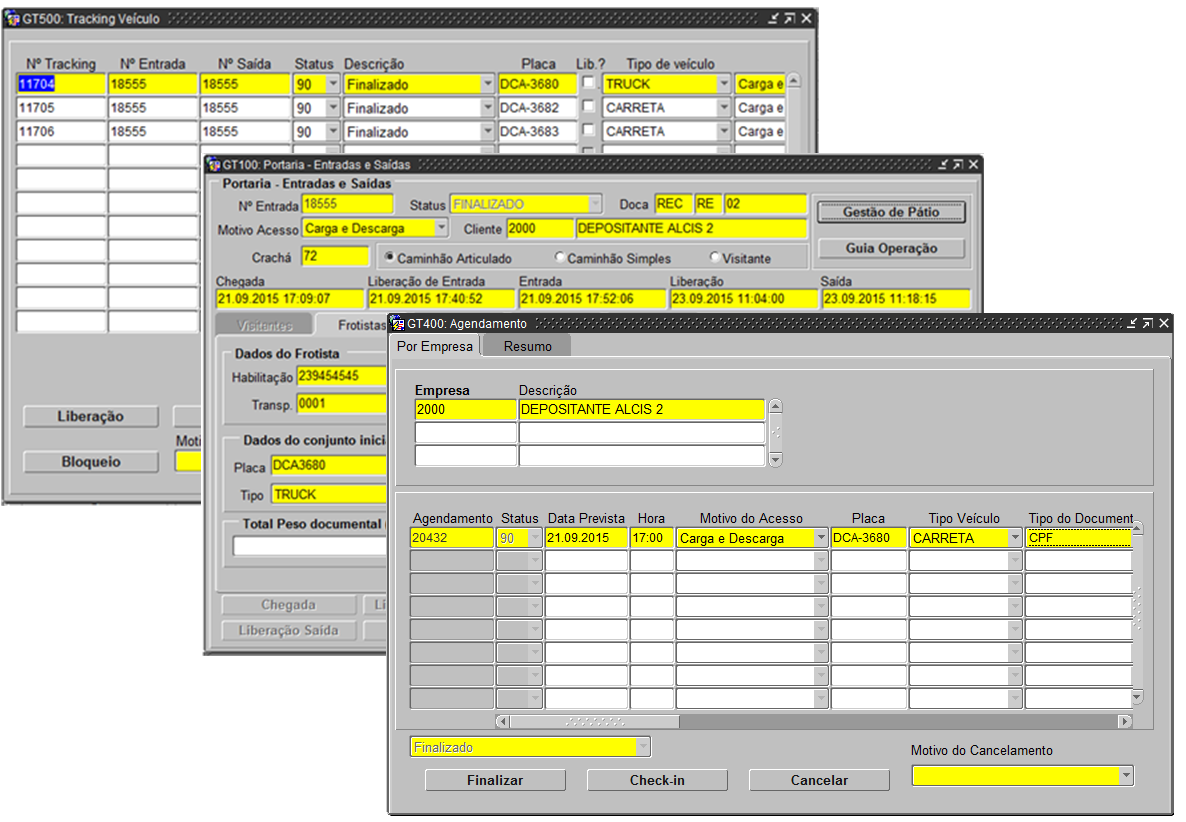Click Empresa list scroll-down arrow

tap(775, 459)
